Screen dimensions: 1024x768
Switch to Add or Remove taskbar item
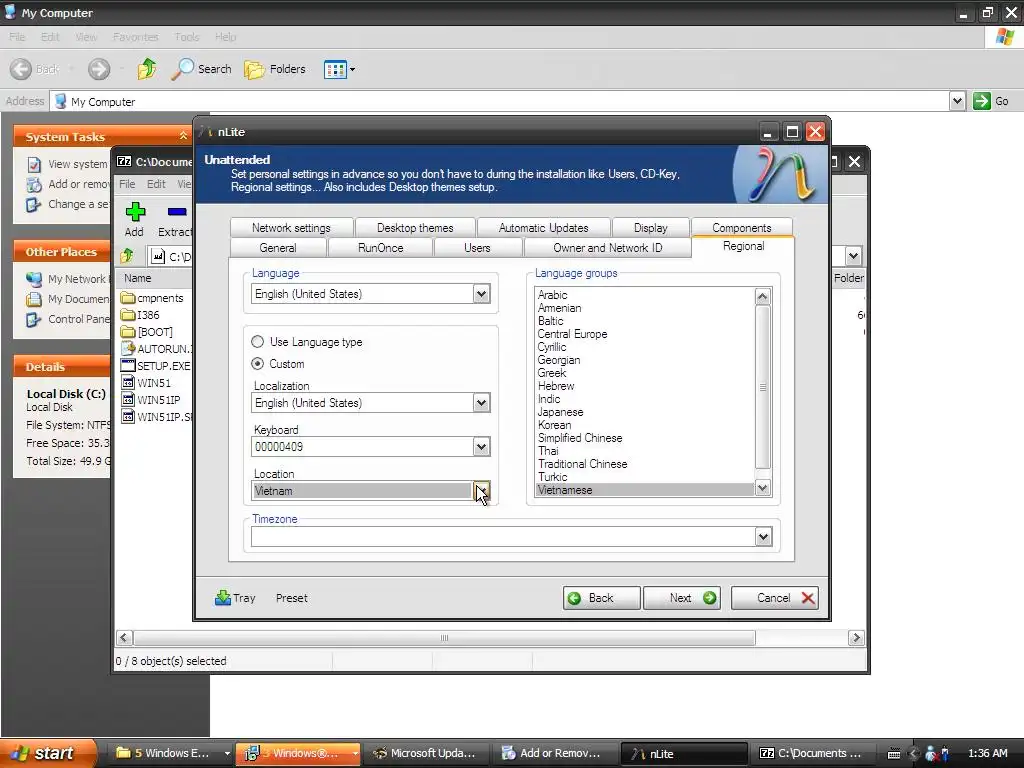(x=552, y=753)
